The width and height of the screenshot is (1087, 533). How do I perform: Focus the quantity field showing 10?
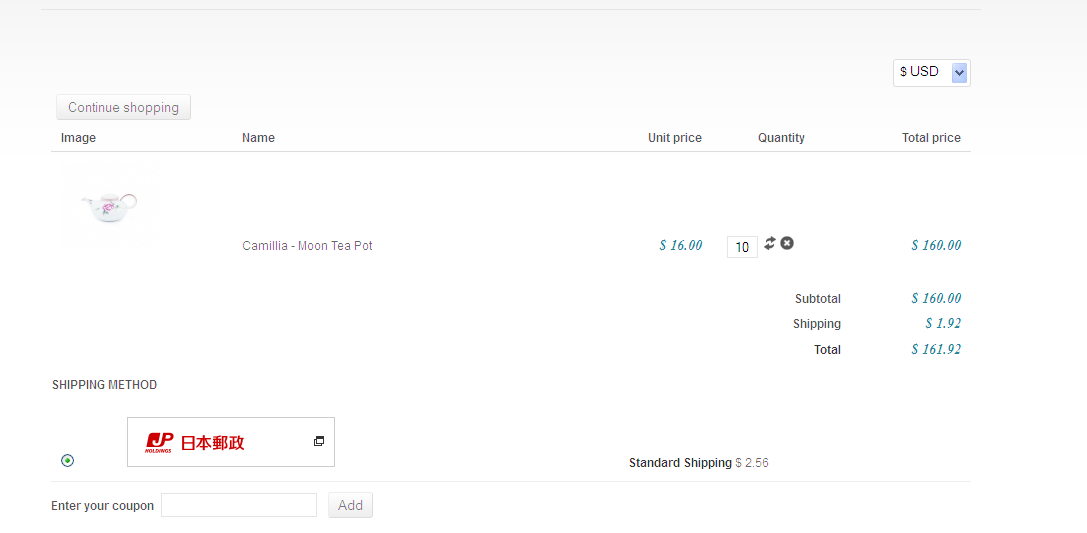click(x=742, y=247)
